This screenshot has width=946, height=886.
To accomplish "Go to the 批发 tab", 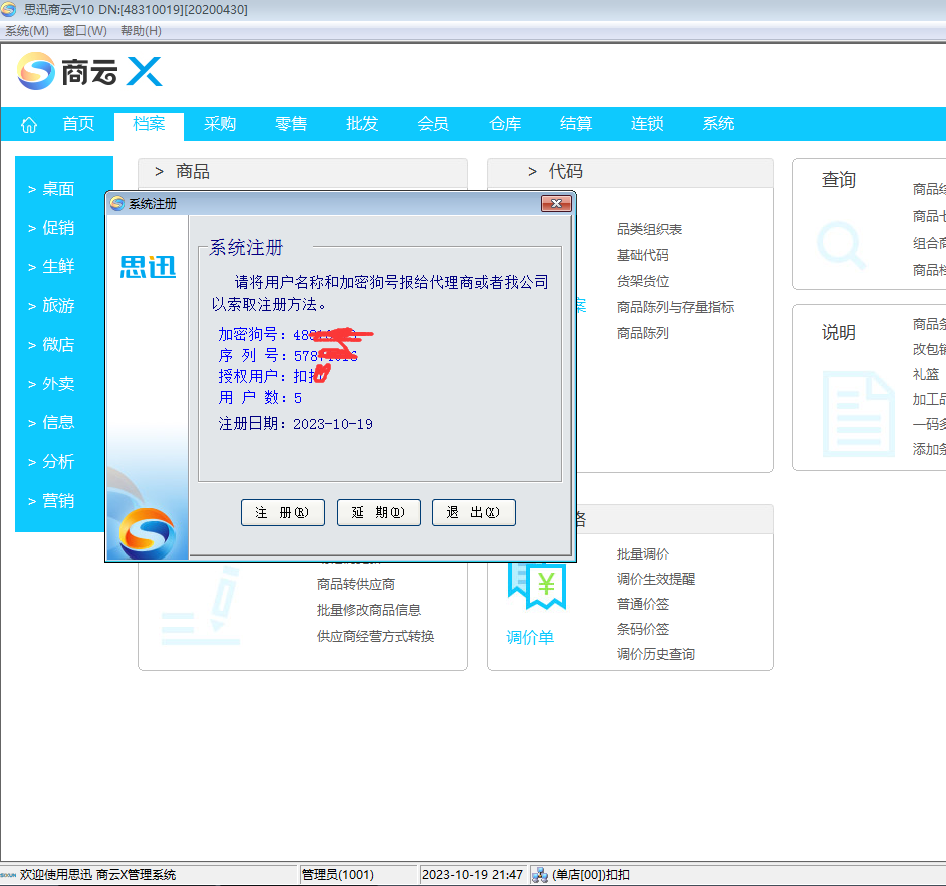I will tap(362, 124).
